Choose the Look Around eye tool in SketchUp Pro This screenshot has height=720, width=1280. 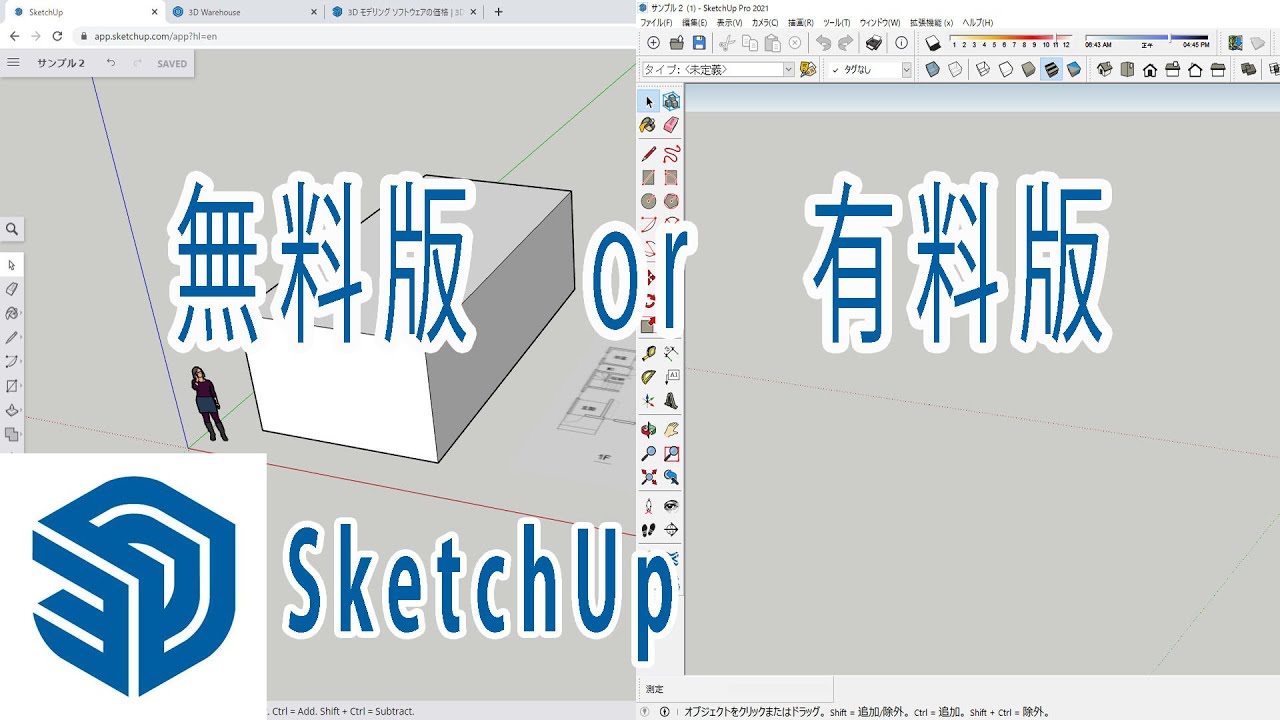click(x=671, y=506)
